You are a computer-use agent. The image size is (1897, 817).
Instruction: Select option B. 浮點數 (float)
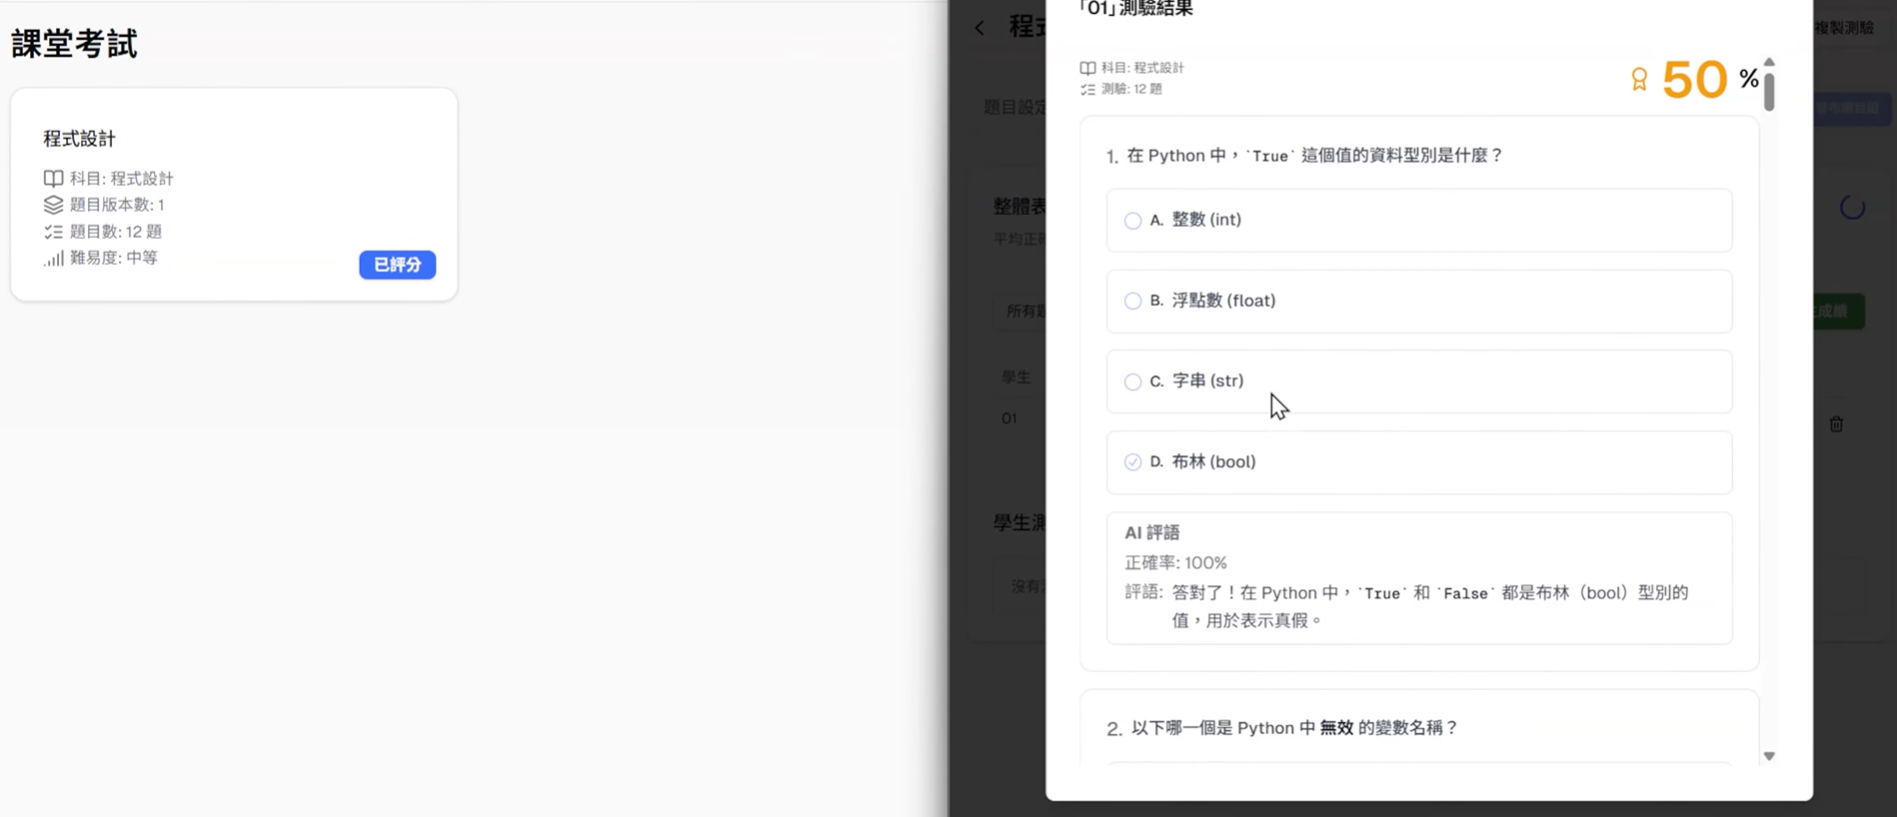pyautogui.click(x=1419, y=301)
